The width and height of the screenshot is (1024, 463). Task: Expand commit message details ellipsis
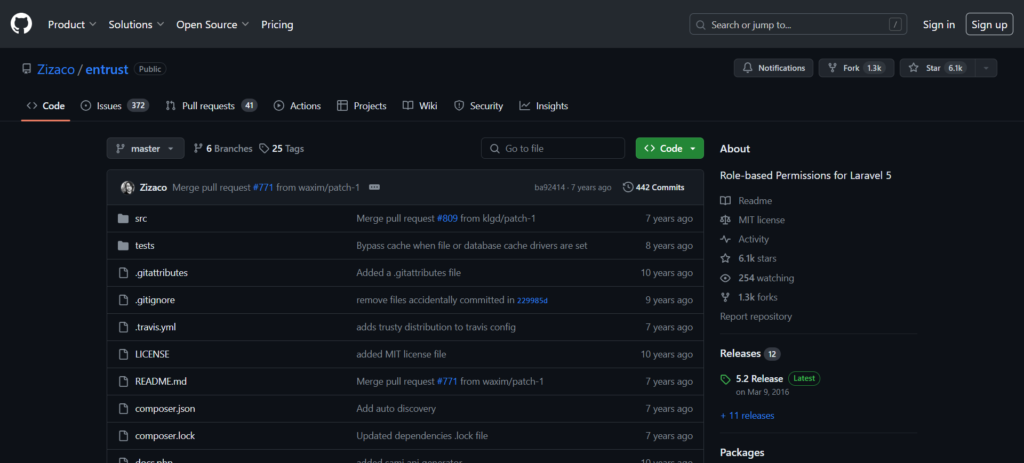(373, 187)
